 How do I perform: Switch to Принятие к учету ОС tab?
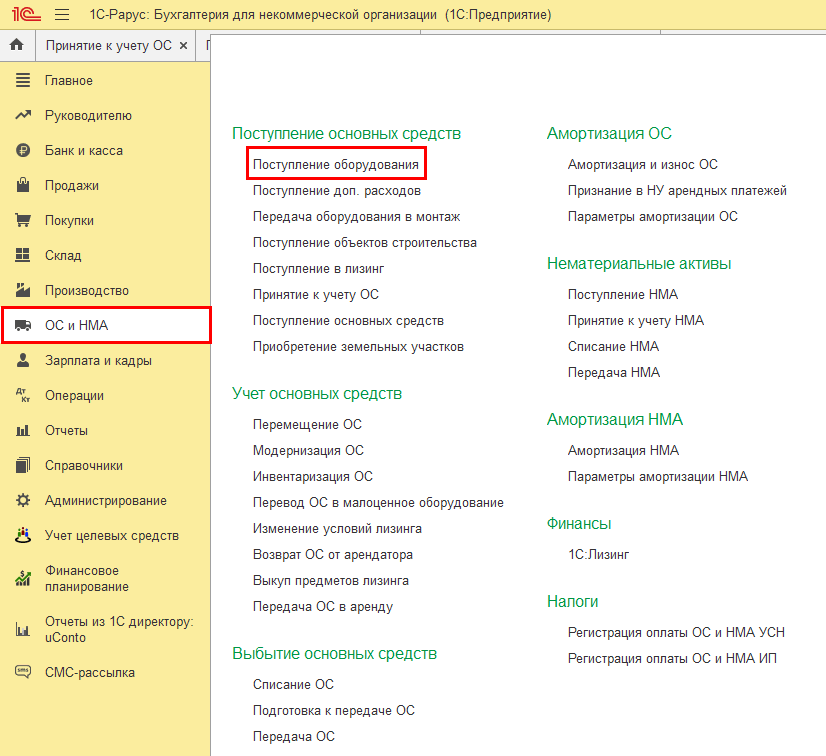click(x=108, y=47)
